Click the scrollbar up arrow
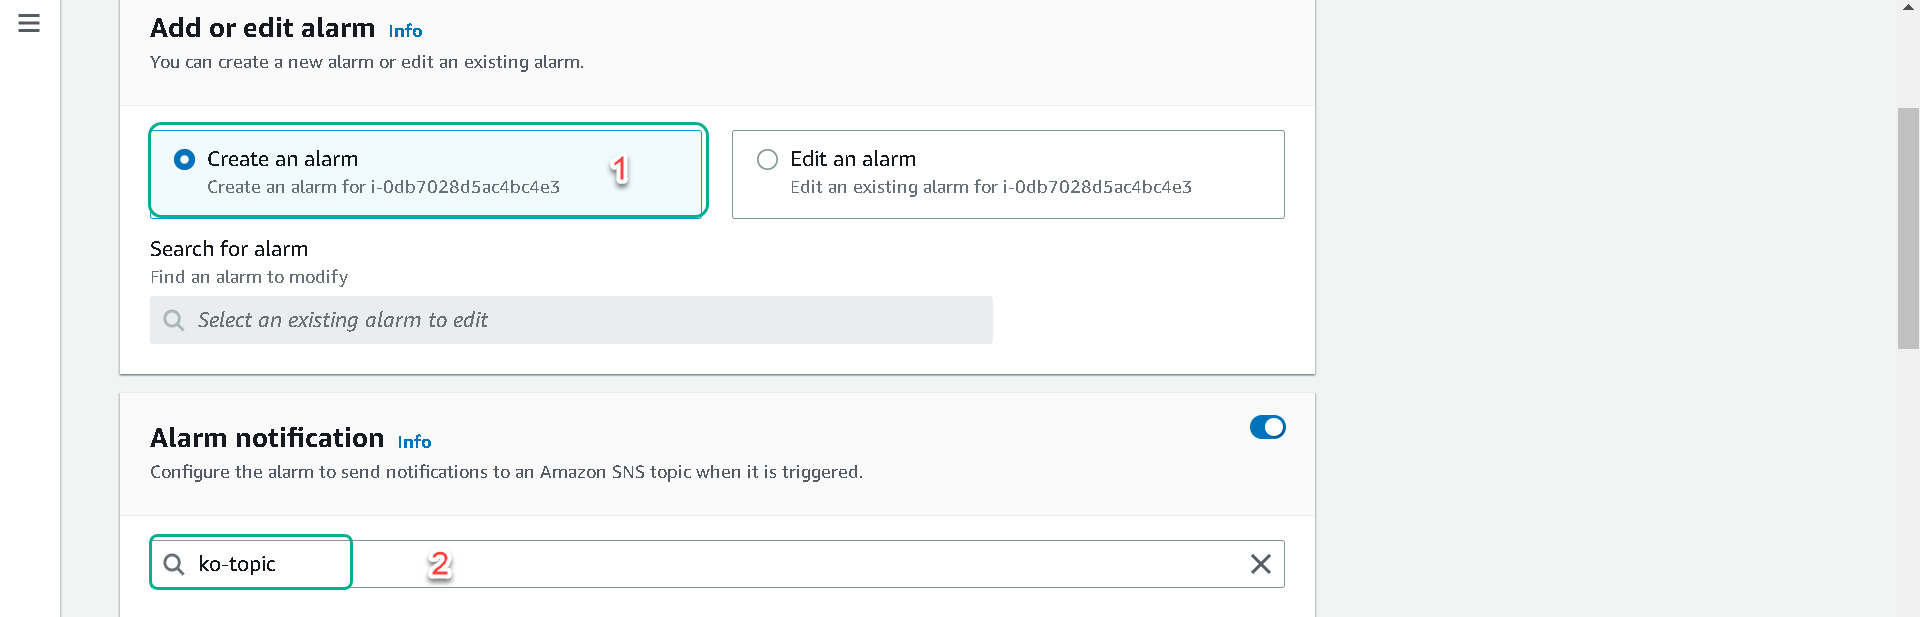This screenshot has width=1920, height=617. tap(1908, 7)
